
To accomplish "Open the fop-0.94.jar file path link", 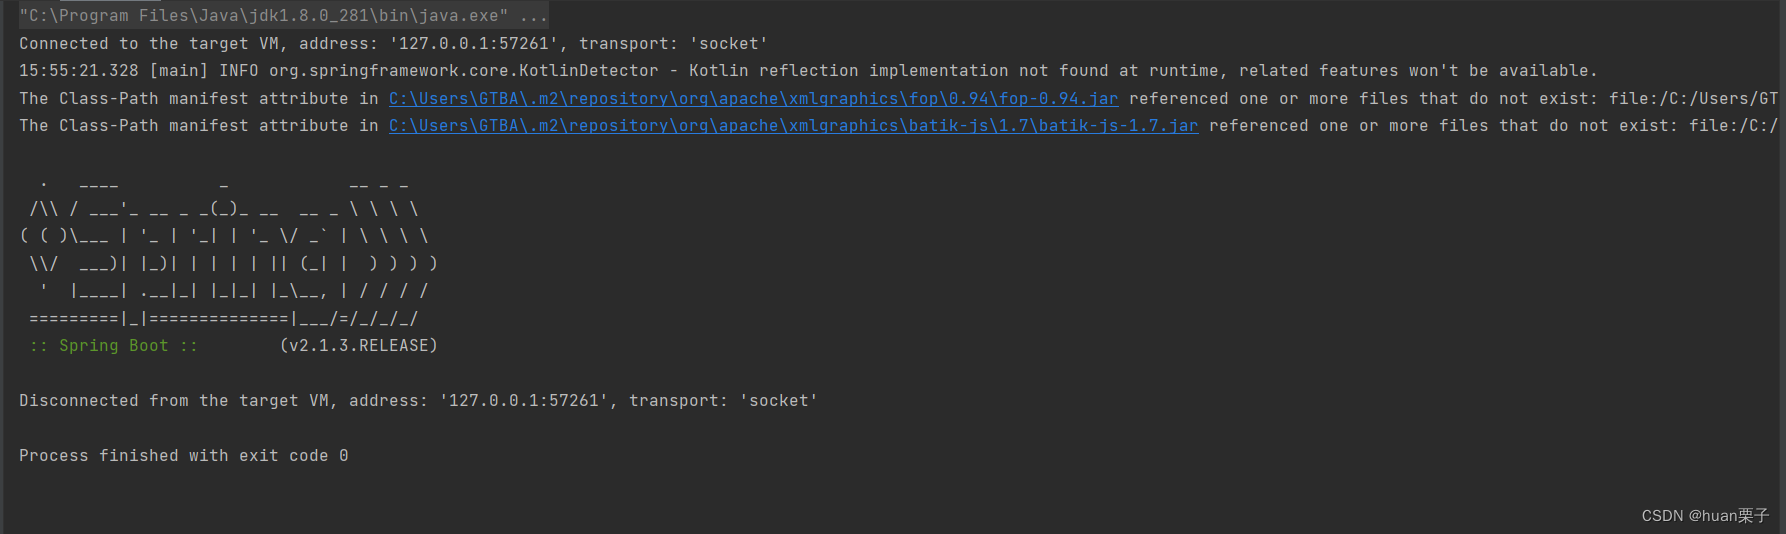I will (753, 98).
